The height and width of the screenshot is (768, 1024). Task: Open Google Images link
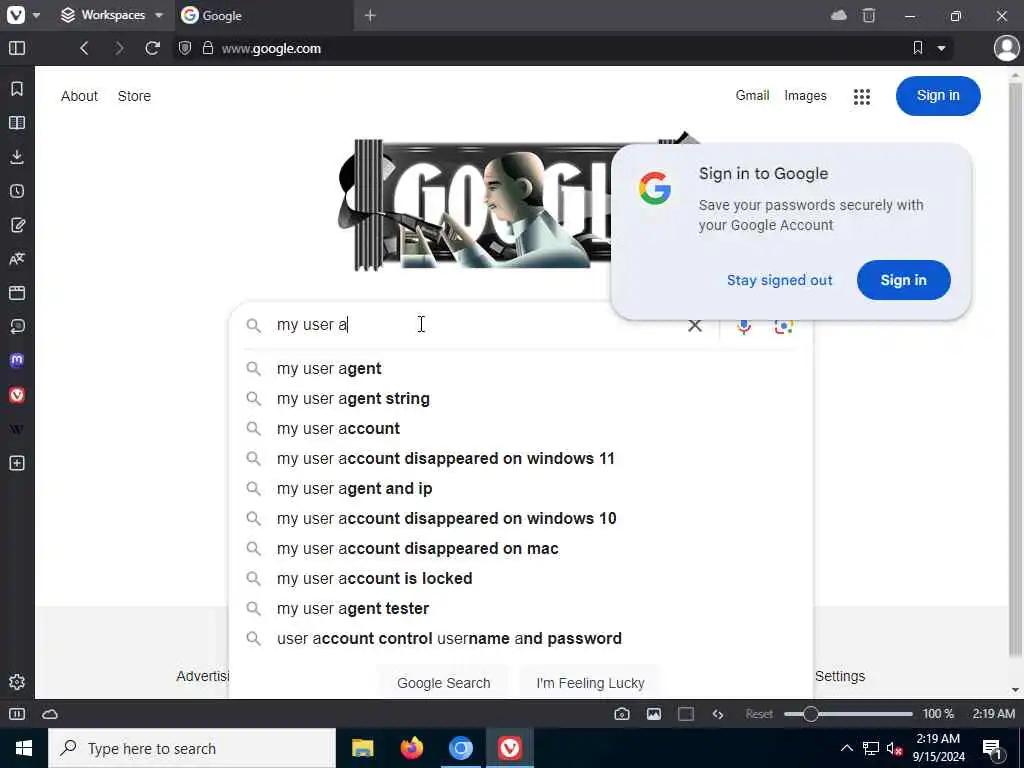(805, 95)
